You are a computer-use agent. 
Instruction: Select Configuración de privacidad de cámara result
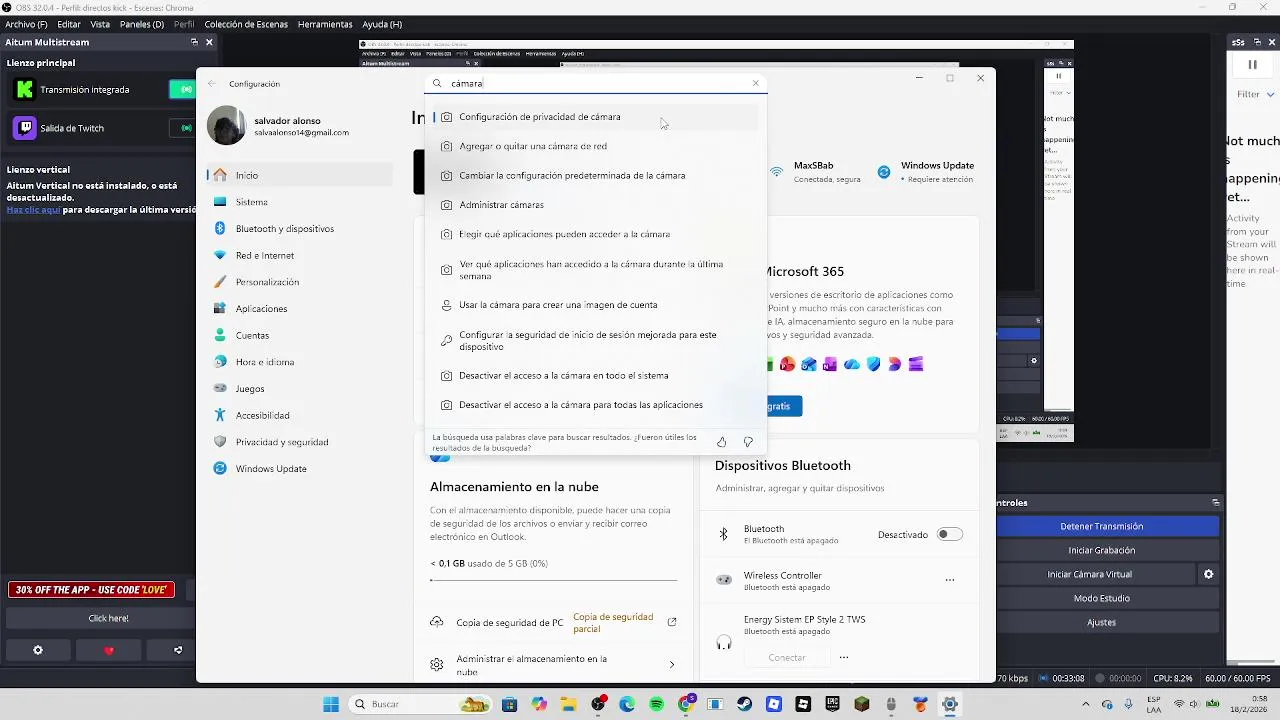click(595, 117)
